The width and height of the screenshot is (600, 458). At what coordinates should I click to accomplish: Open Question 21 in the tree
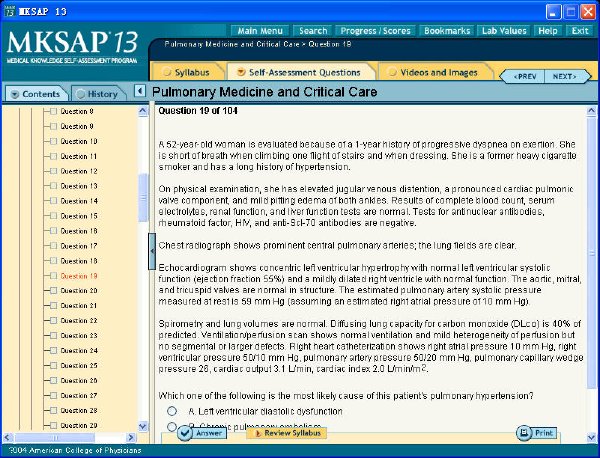tap(79, 306)
